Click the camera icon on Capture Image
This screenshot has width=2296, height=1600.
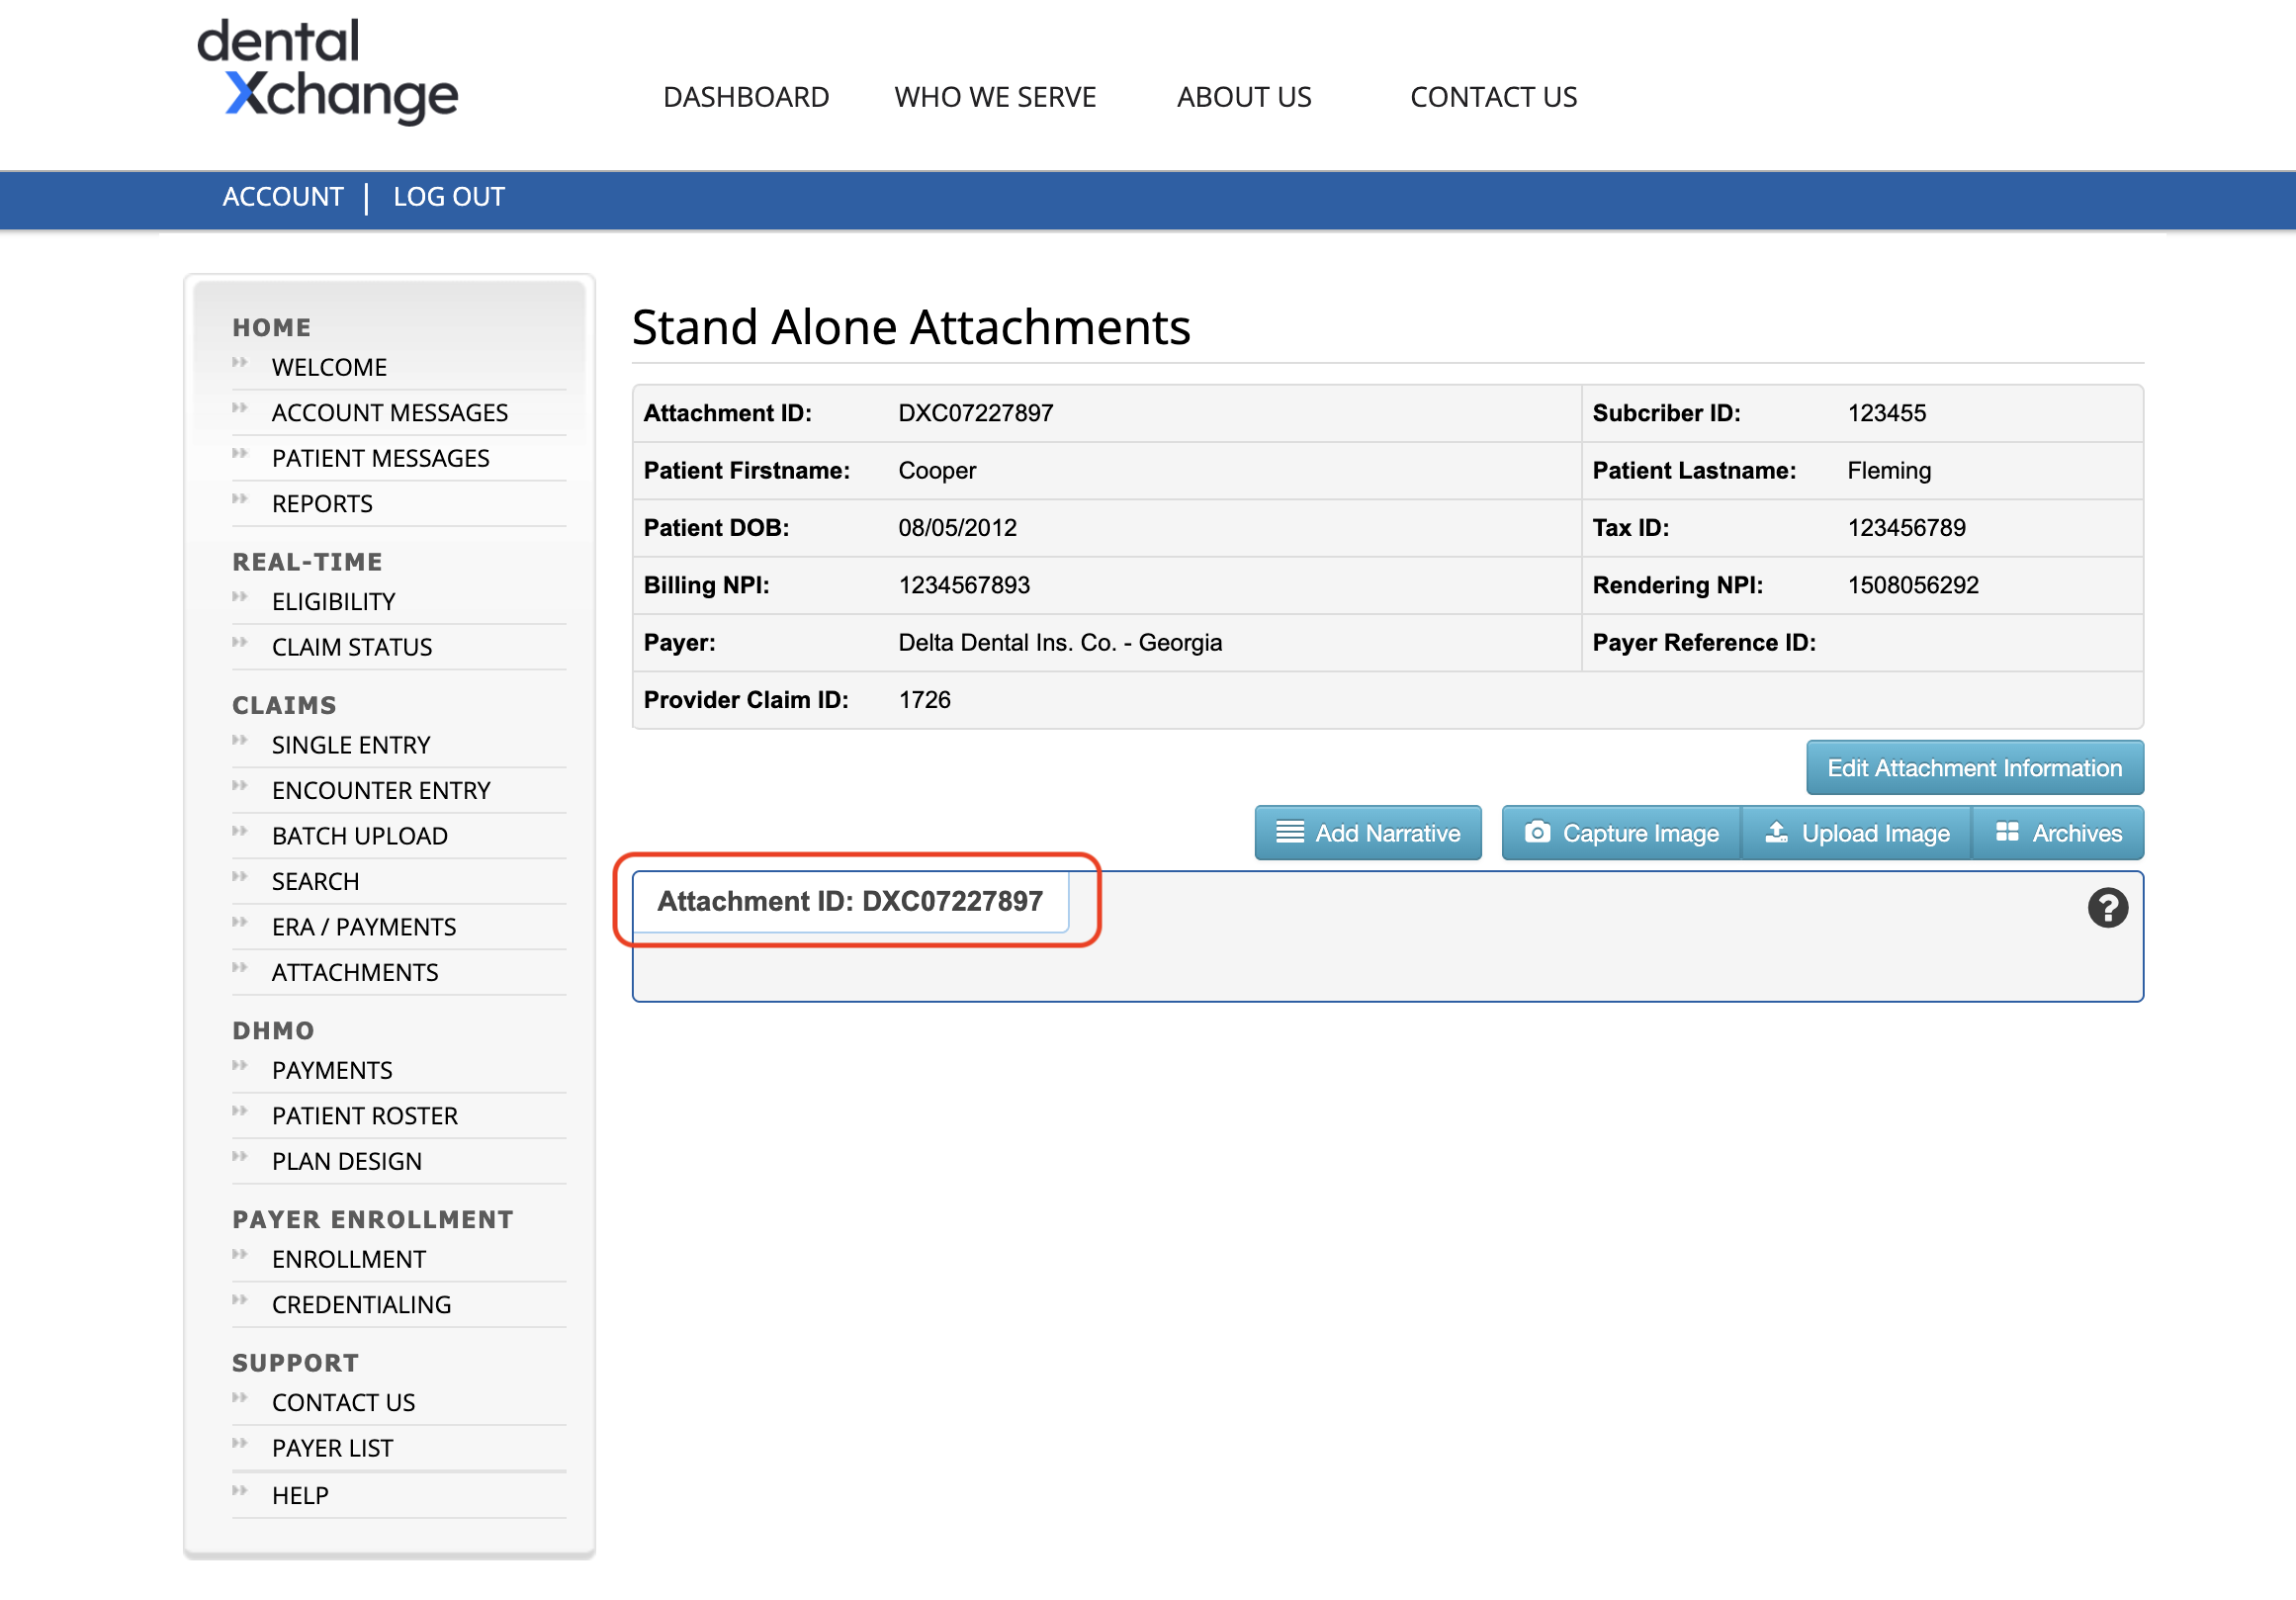1537,832
